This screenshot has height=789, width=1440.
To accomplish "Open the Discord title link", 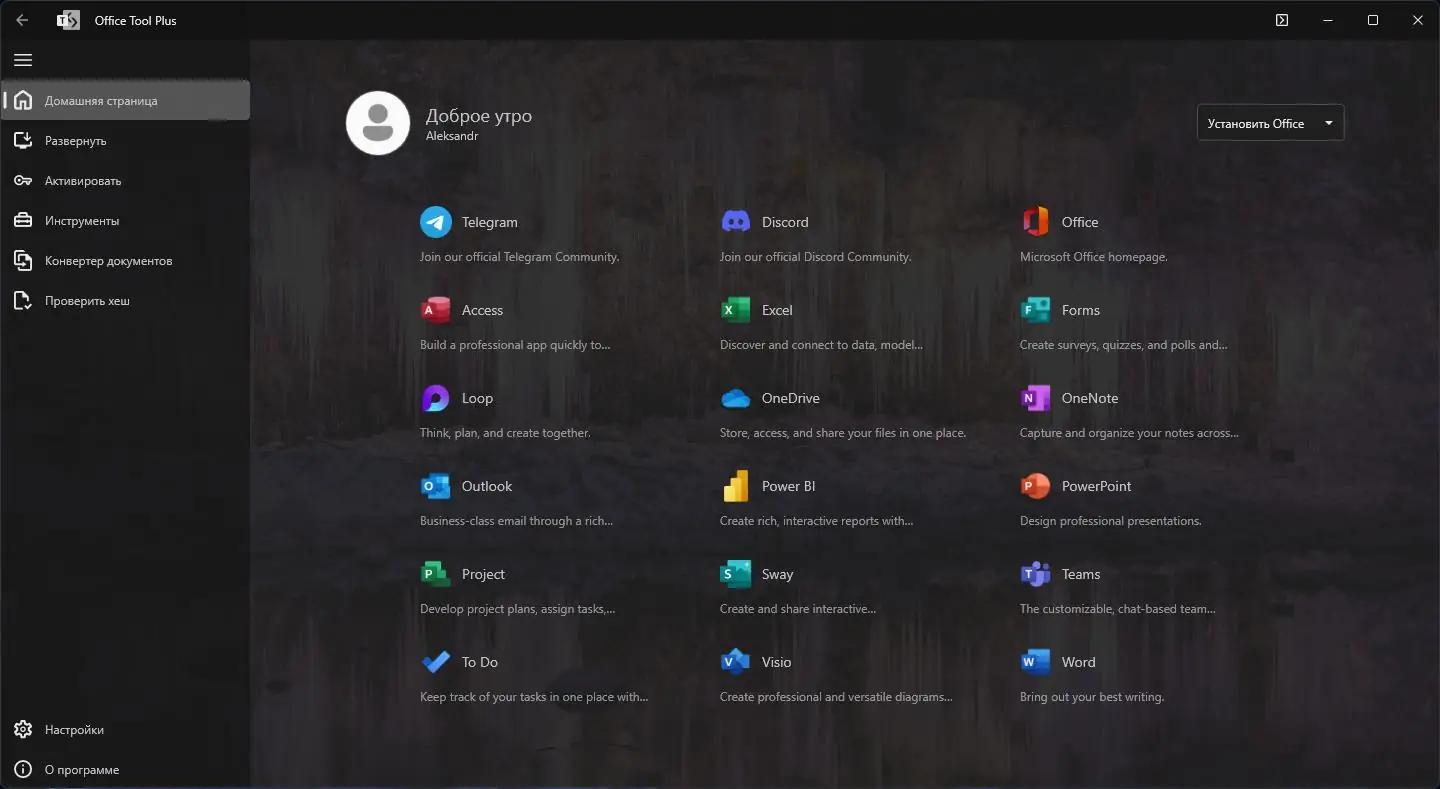I will point(785,222).
